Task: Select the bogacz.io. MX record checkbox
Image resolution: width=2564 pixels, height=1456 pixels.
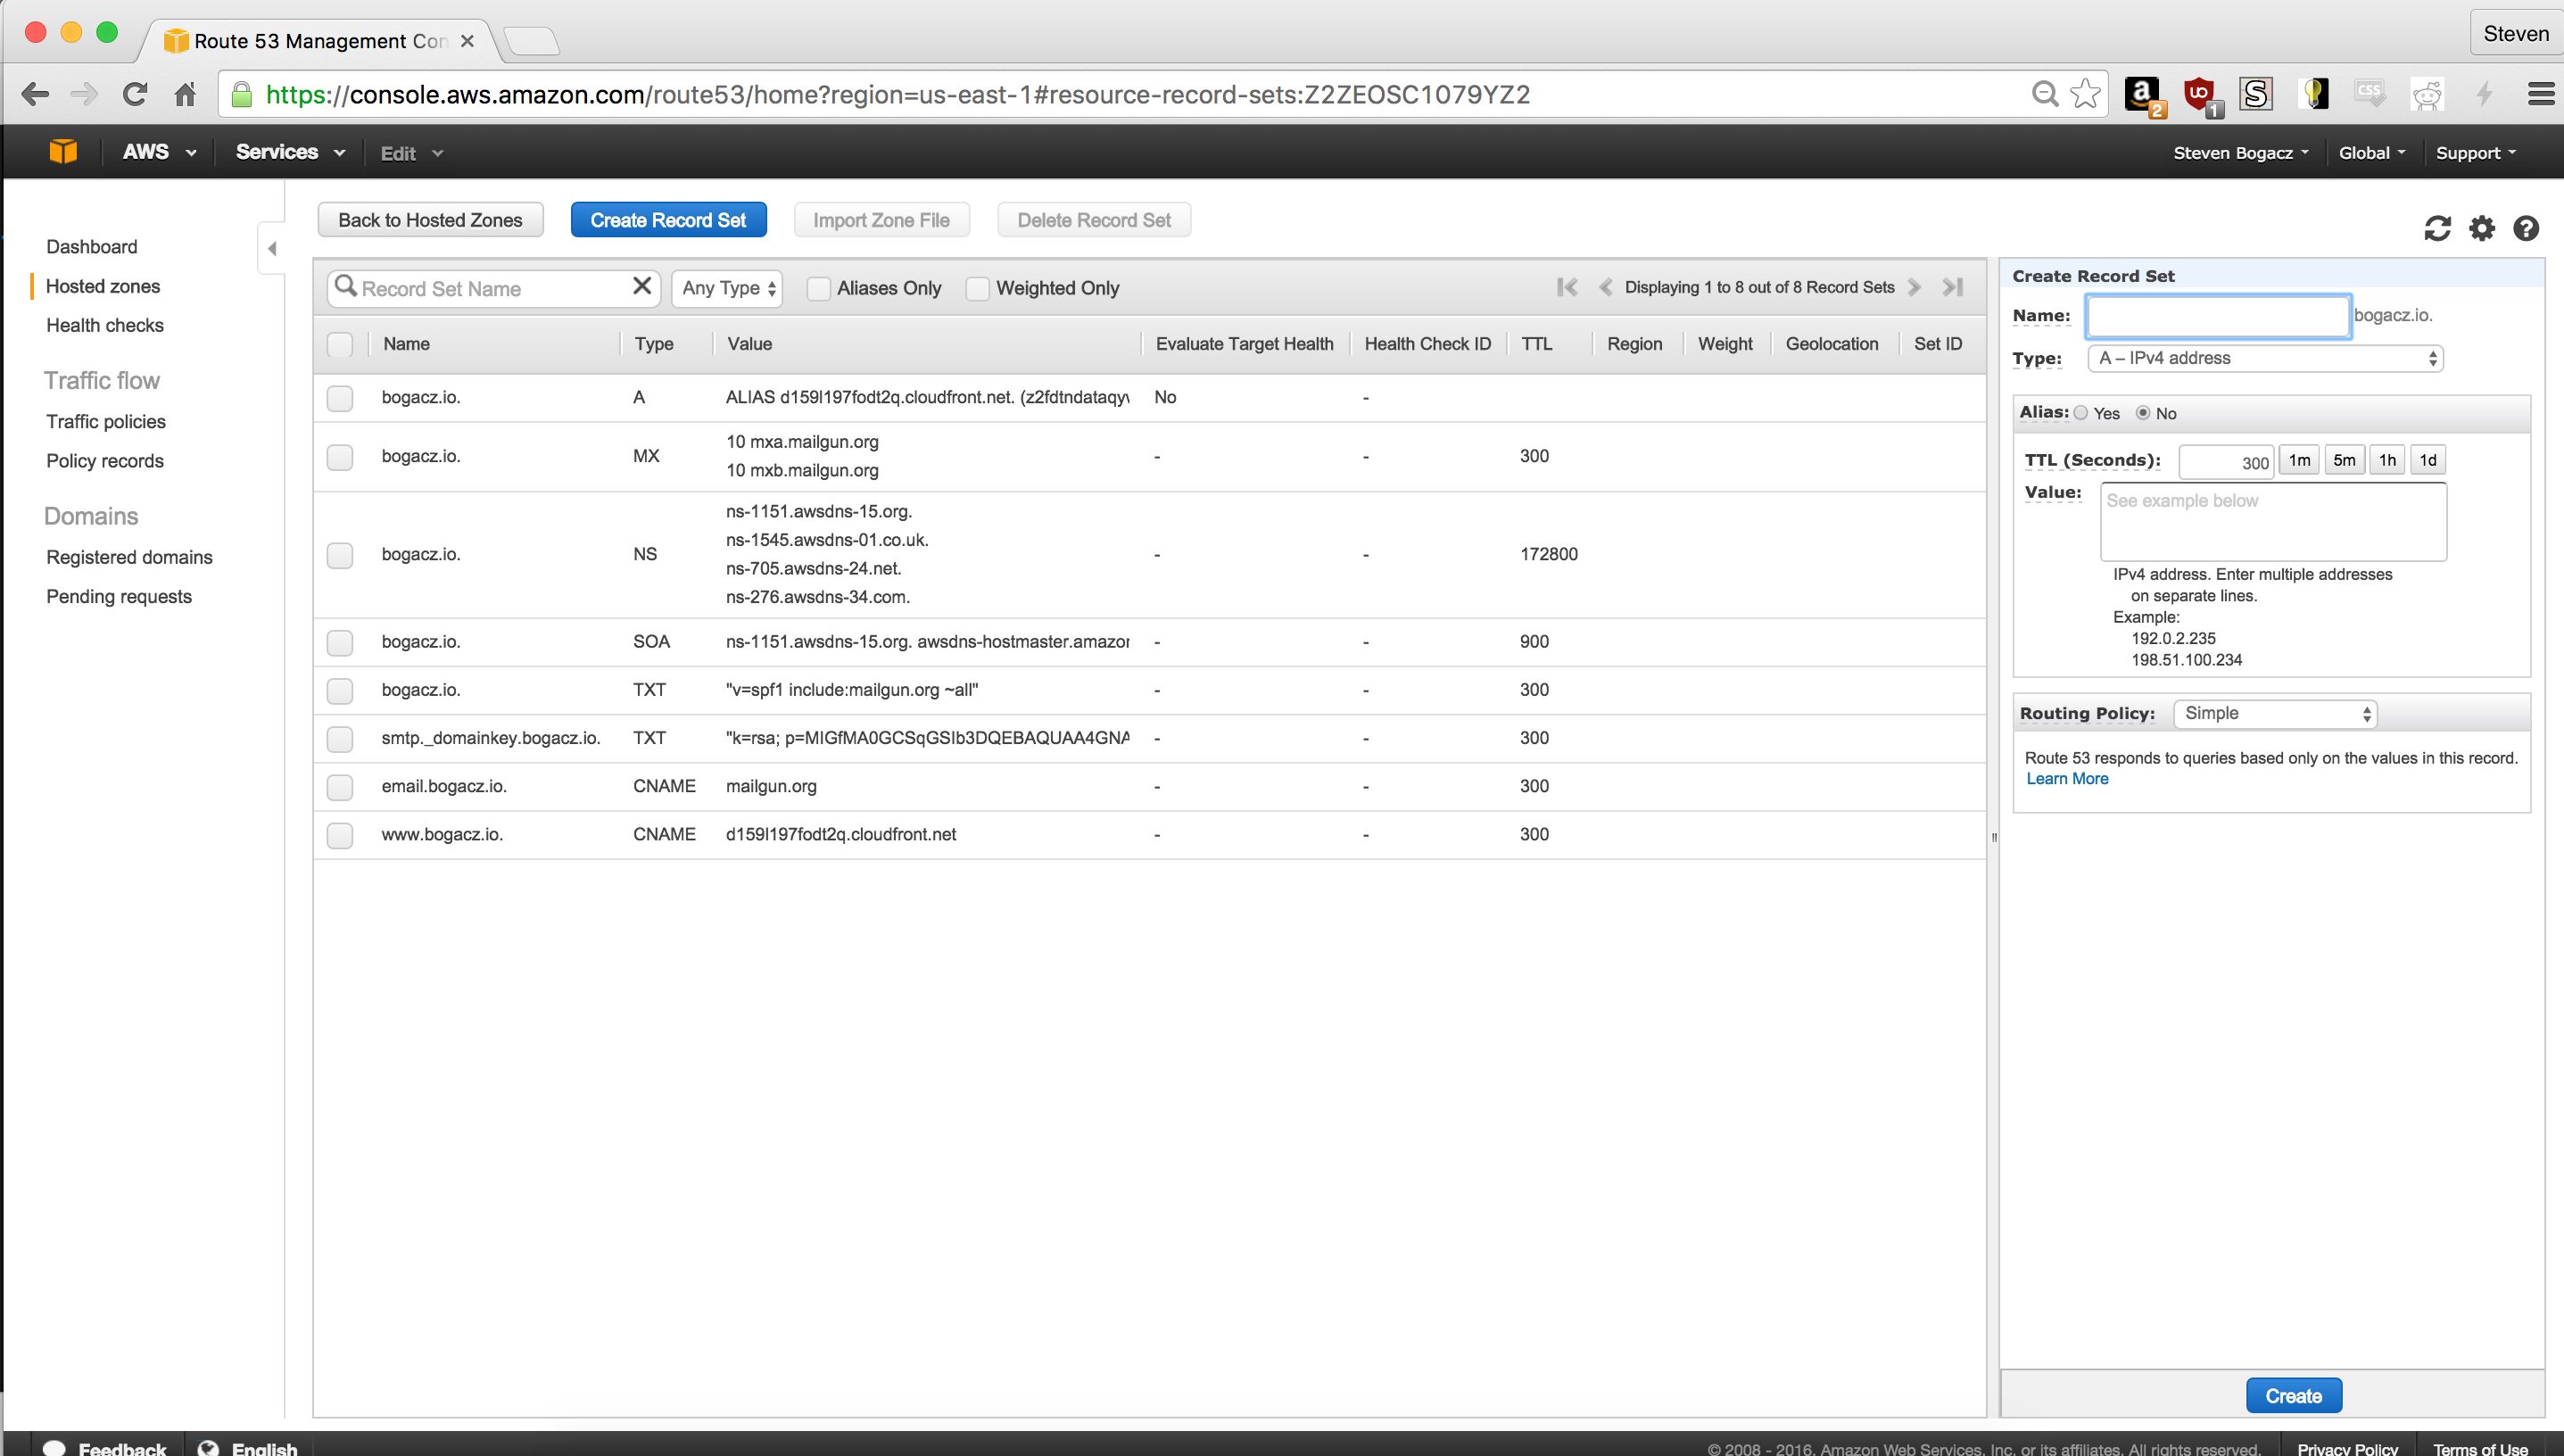Action: [x=340, y=457]
